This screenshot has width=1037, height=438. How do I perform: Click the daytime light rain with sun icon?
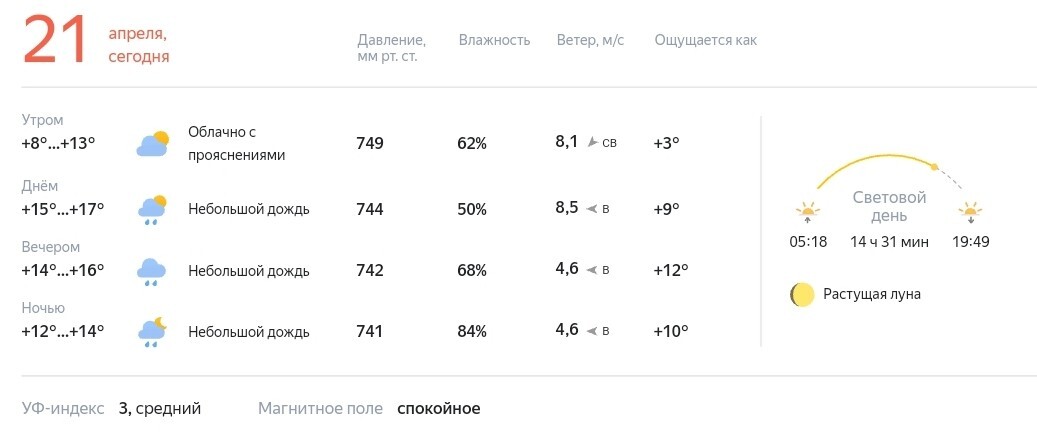152,210
